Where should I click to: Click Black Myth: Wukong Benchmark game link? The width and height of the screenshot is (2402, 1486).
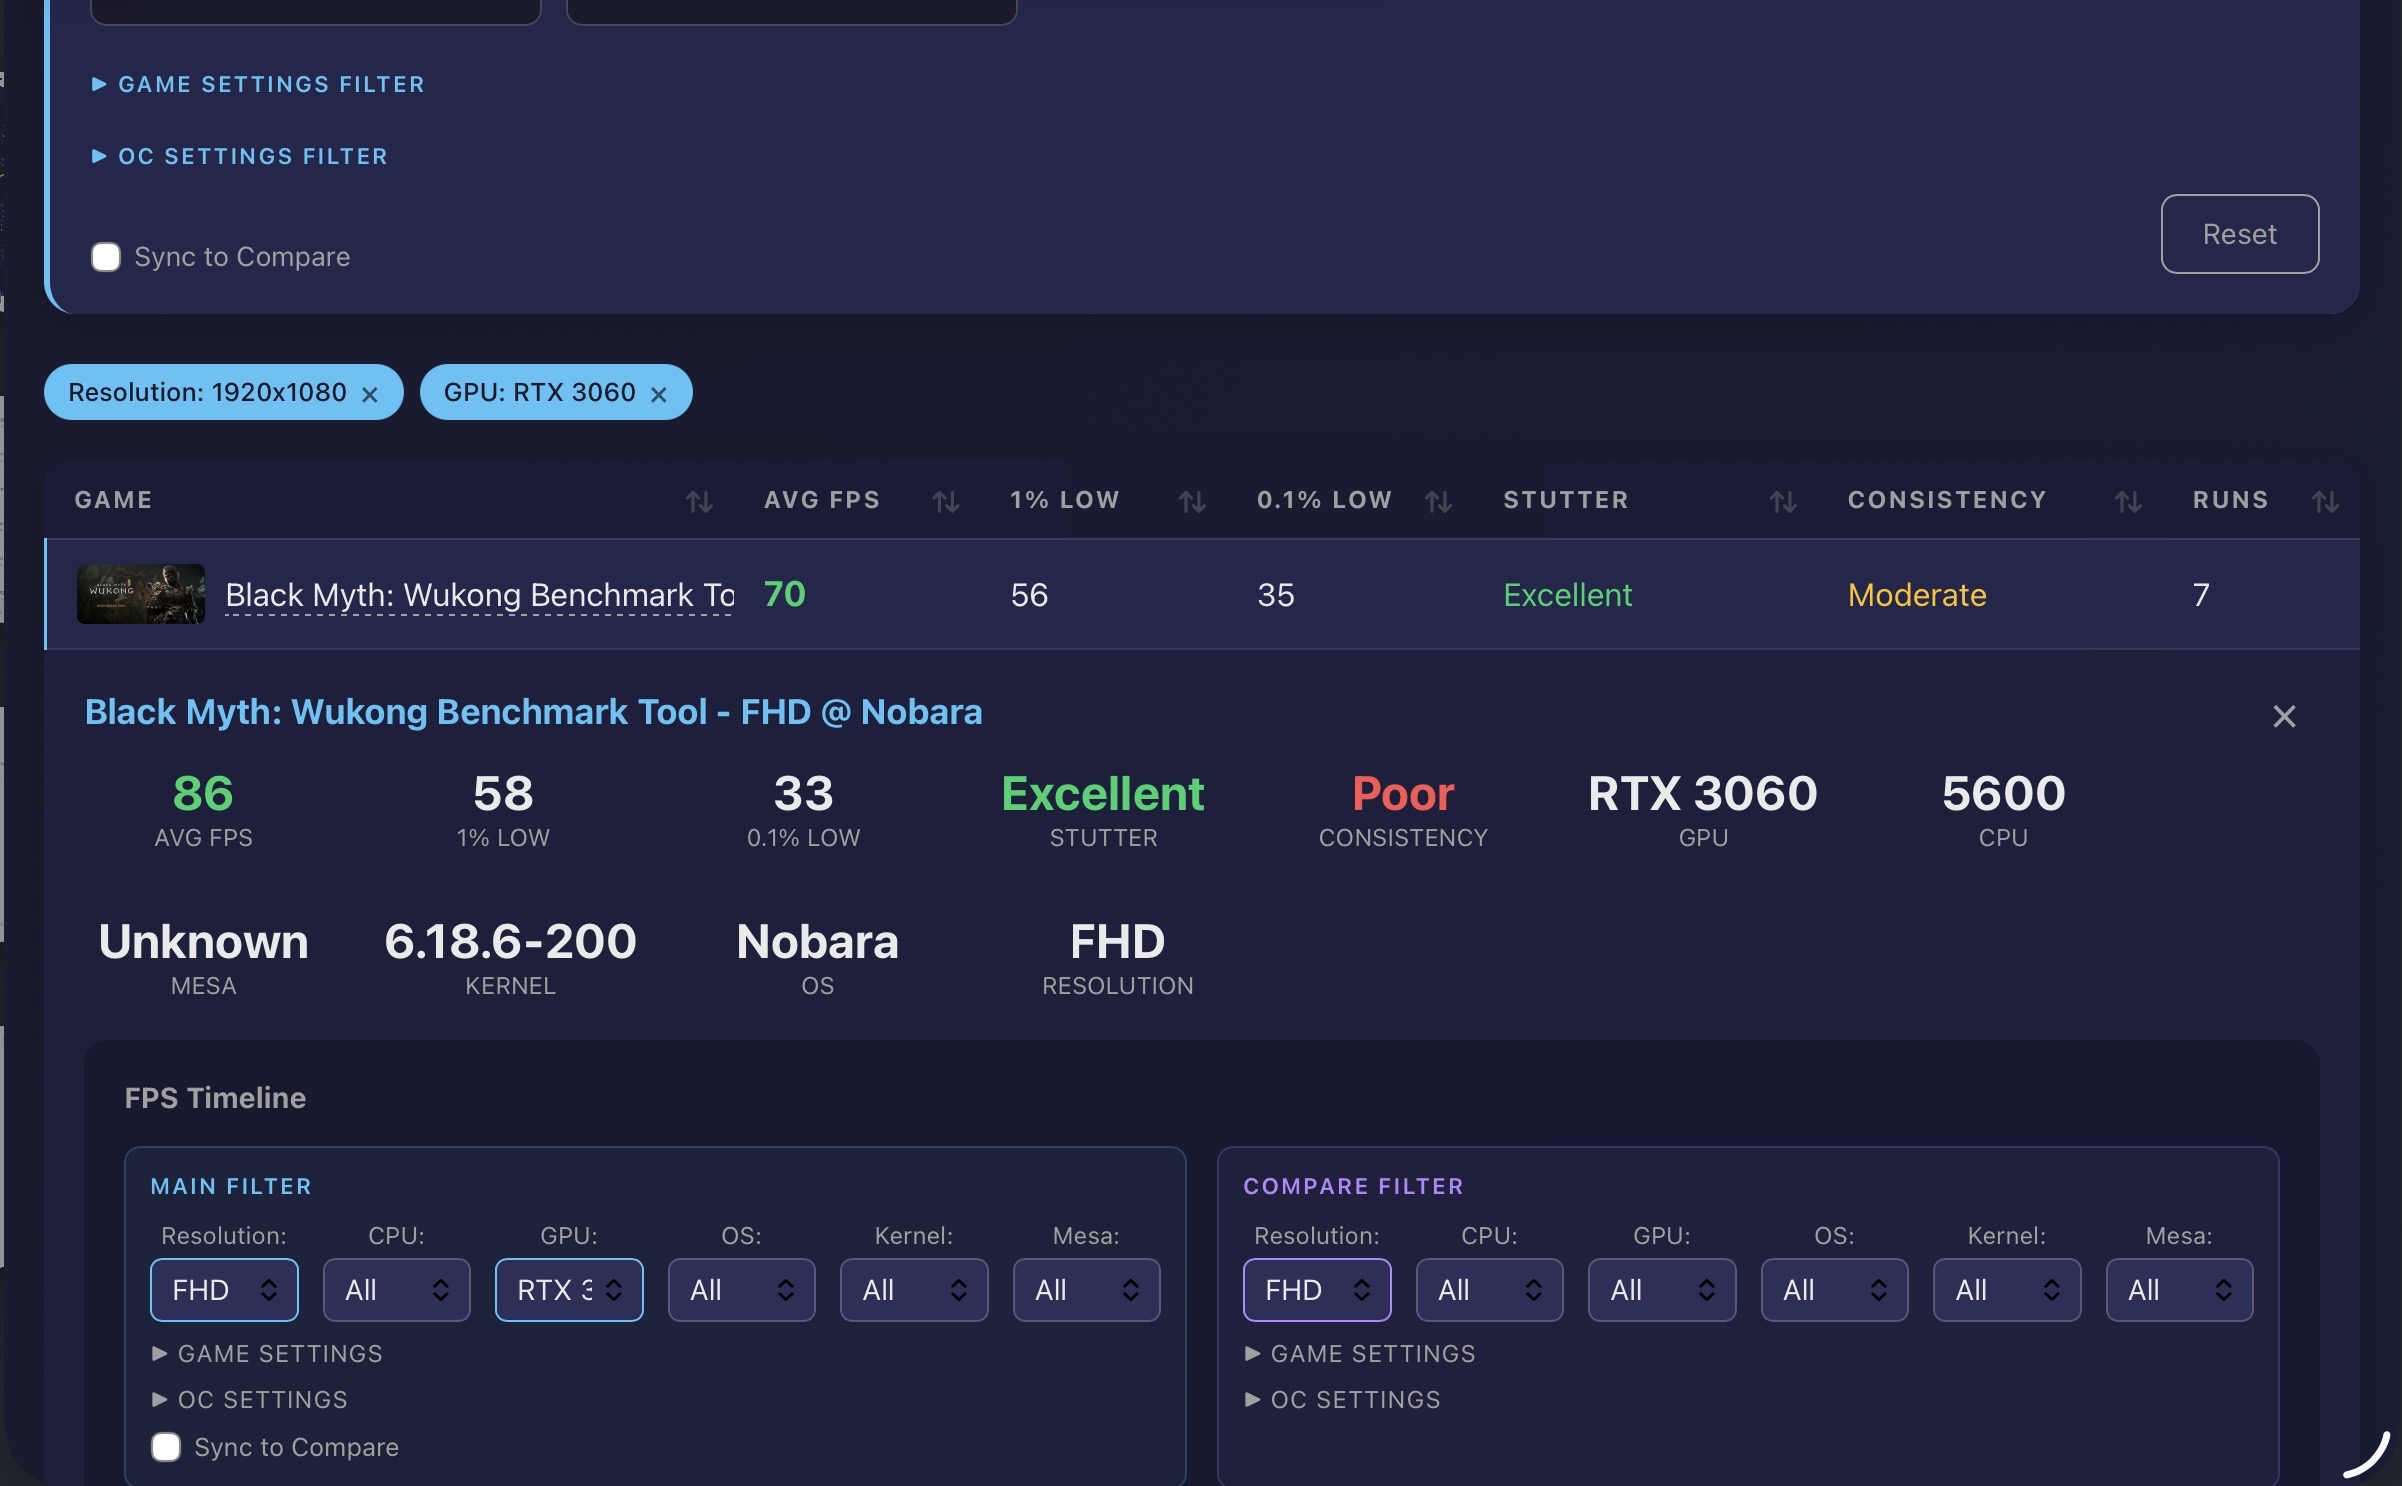pos(479,595)
